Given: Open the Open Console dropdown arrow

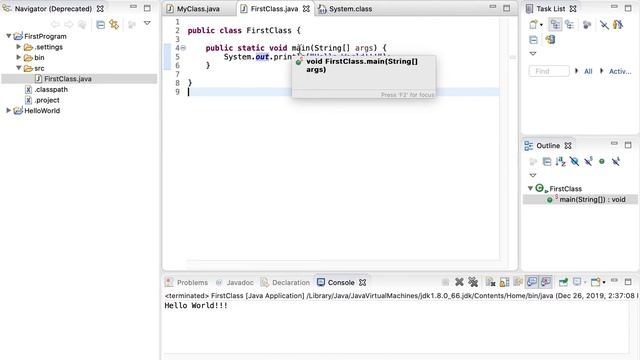Looking at the screenshot, I should point(604,282).
